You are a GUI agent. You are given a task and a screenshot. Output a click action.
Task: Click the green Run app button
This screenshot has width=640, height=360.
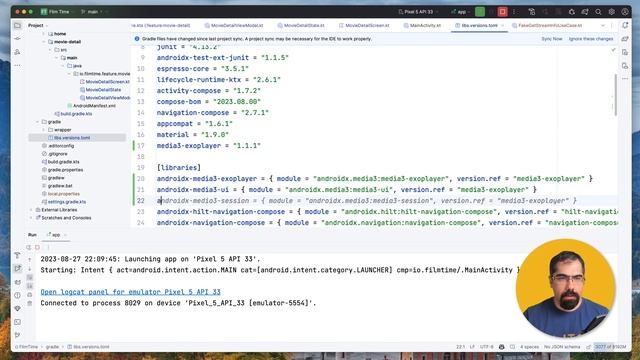[x=480, y=12]
